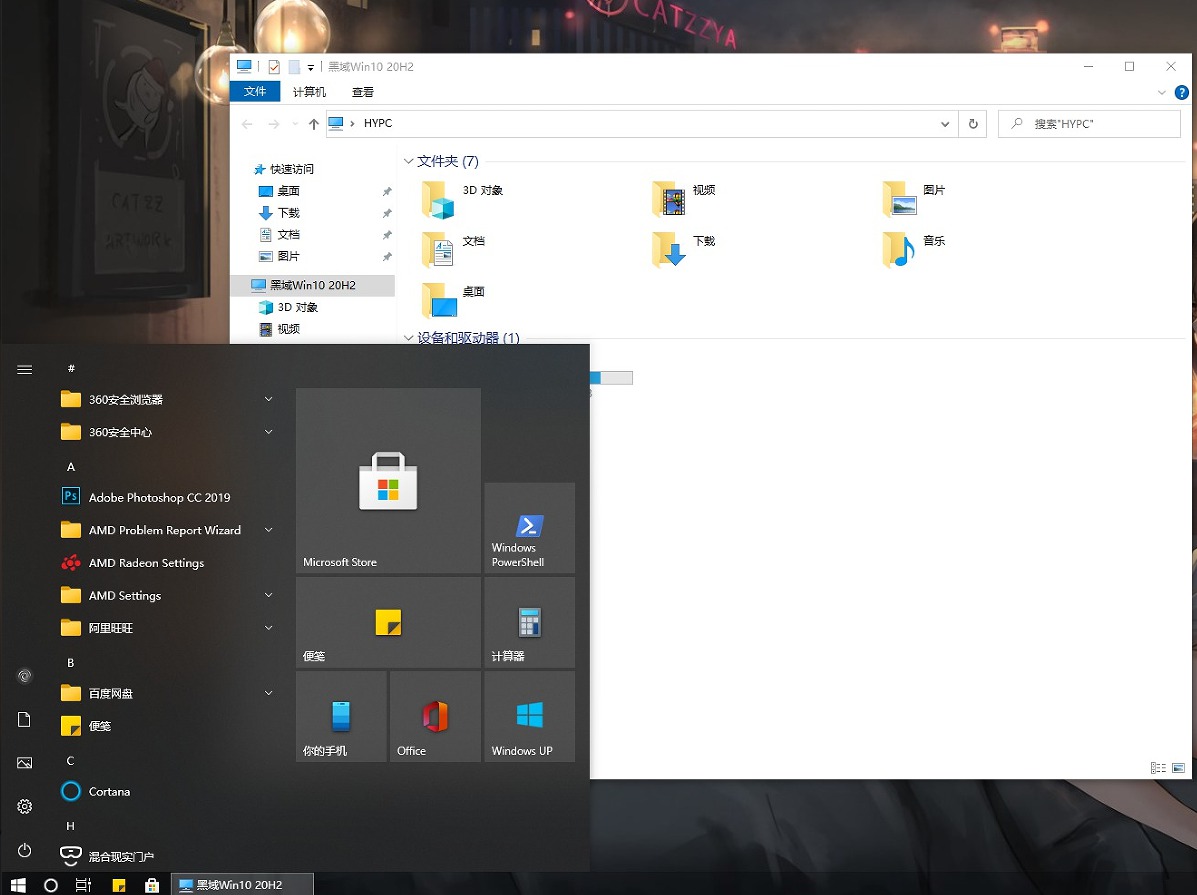Viewport: 1197px width, 895px height.
Task: Click the 搜索"HYPC" search box
Action: click(x=1089, y=124)
